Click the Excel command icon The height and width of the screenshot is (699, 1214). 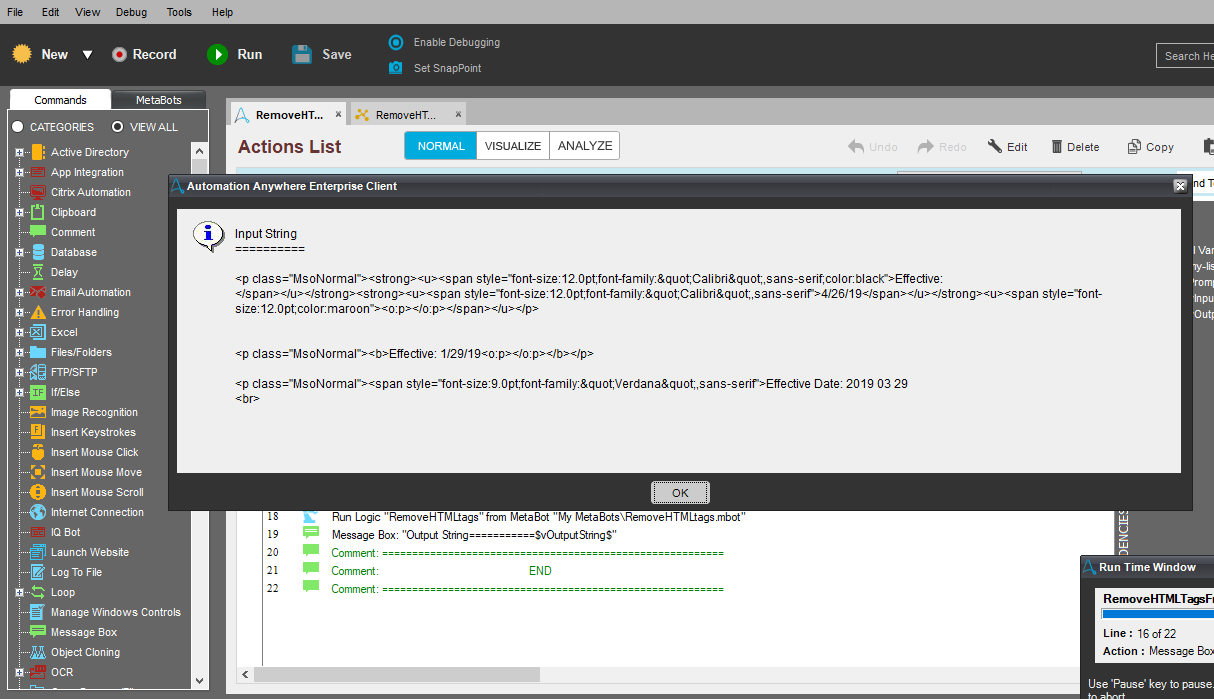click(x=38, y=332)
